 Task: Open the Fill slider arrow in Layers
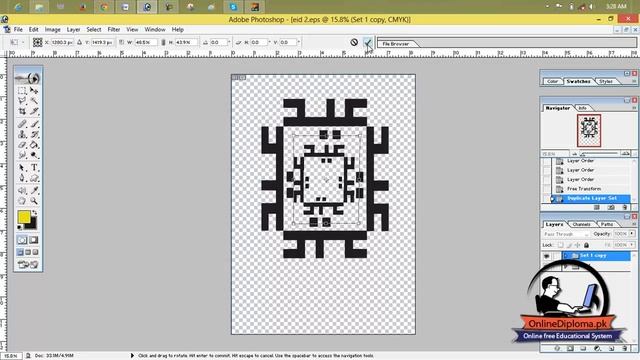pyautogui.click(x=632, y=245)
